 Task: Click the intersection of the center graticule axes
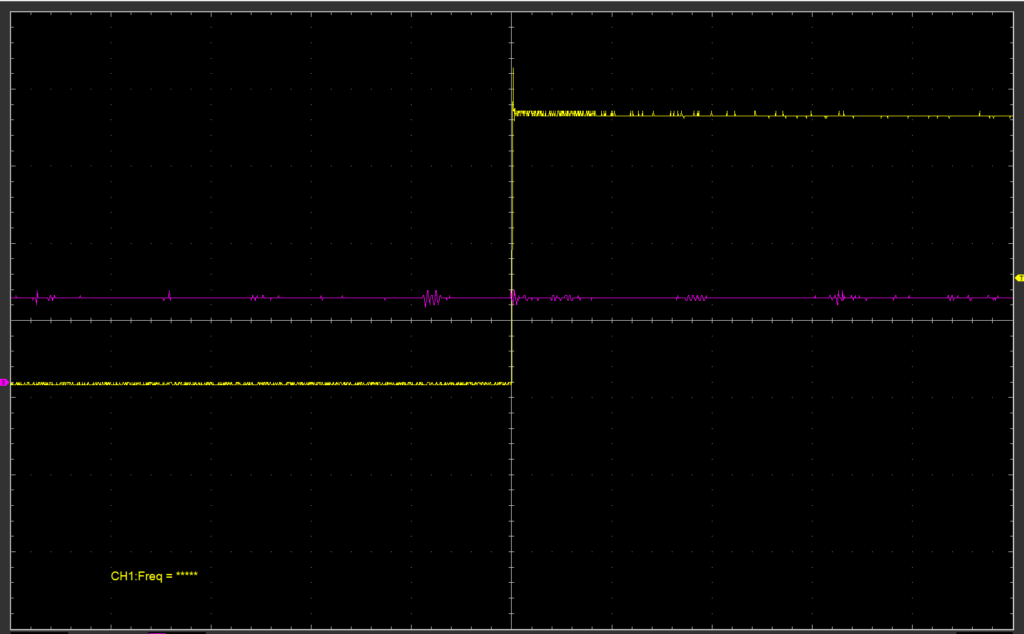point(511,320)
